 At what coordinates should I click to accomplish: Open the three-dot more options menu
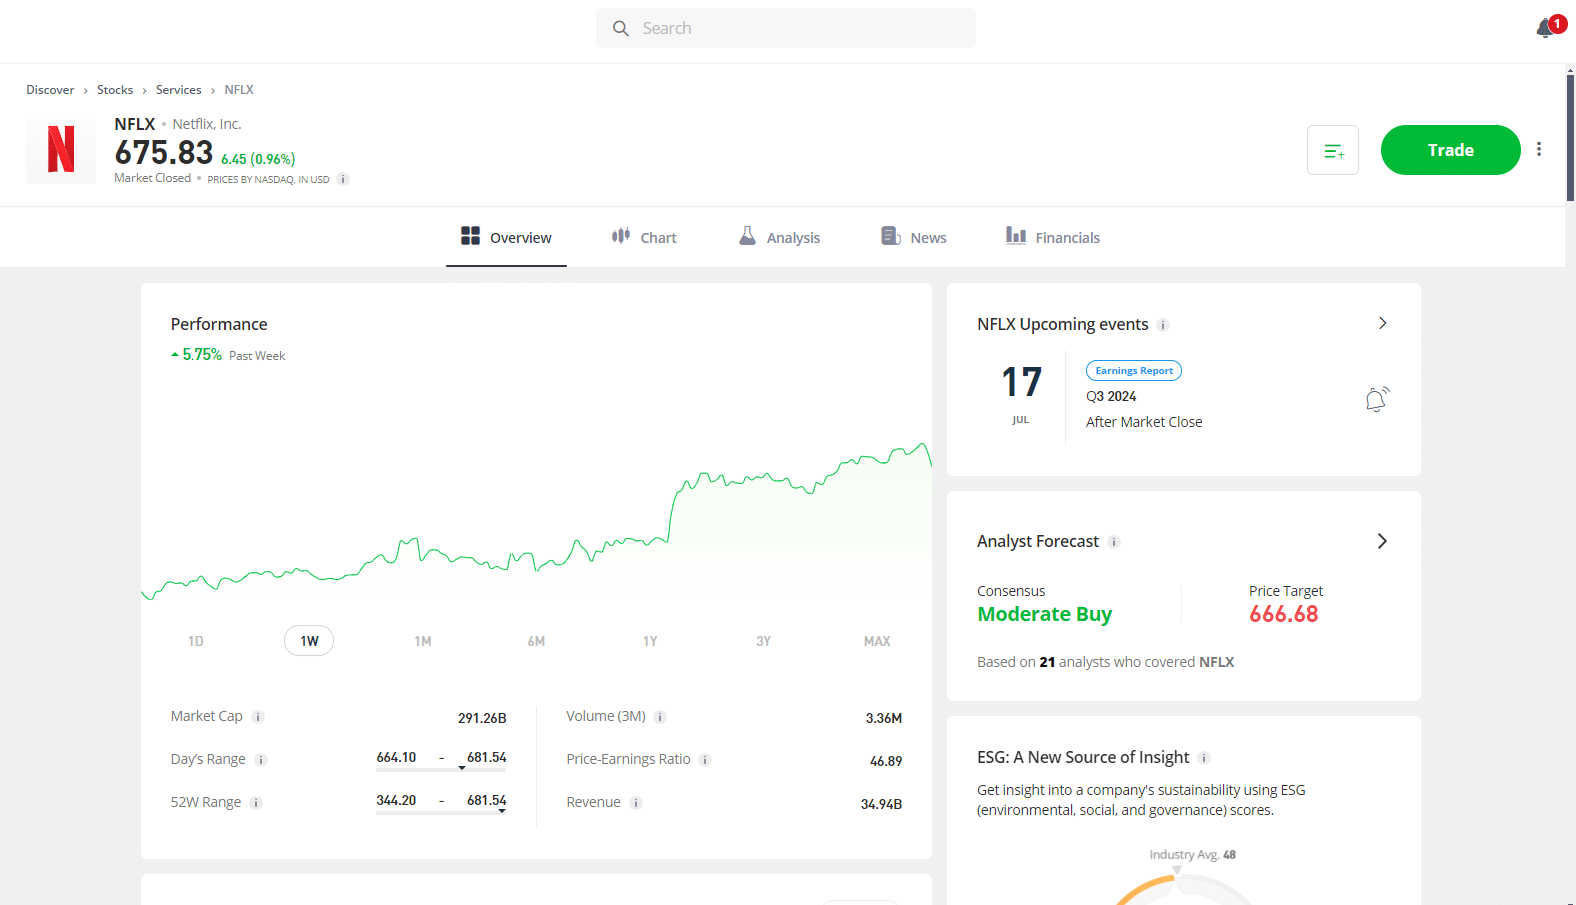click(1539, 149)
